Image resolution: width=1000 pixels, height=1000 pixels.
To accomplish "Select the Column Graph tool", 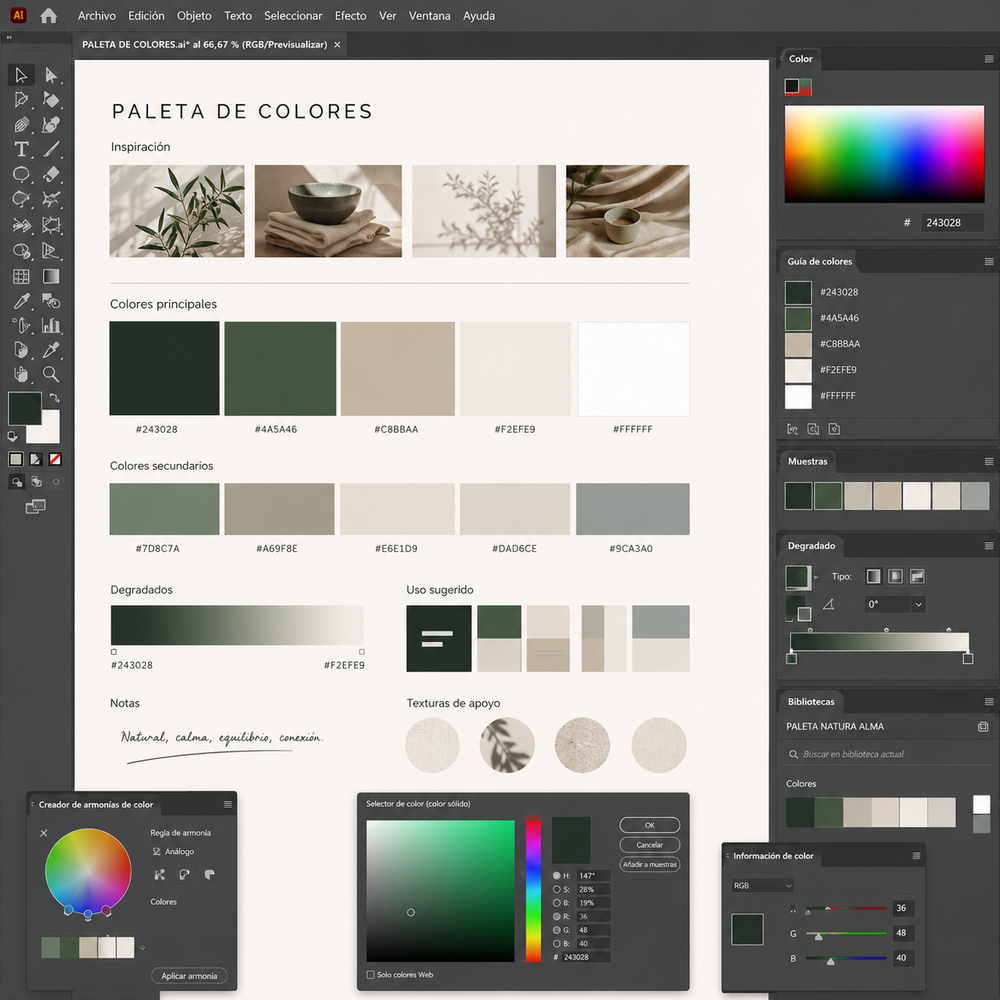I will click(51, 325).
